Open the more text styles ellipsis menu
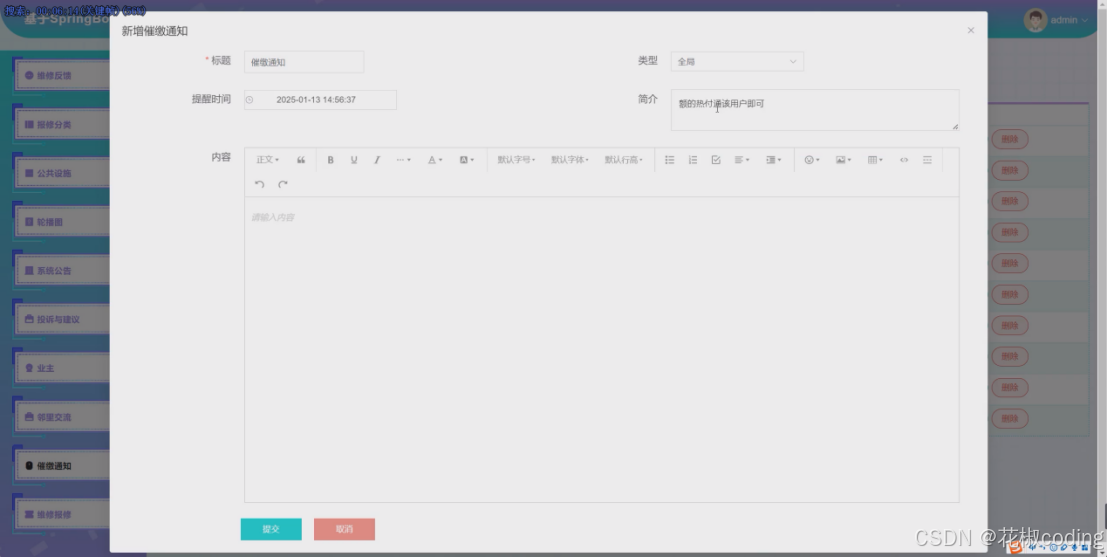This screenshot has width=1108, height=558. pyautogui.click(x=403, y=160)
